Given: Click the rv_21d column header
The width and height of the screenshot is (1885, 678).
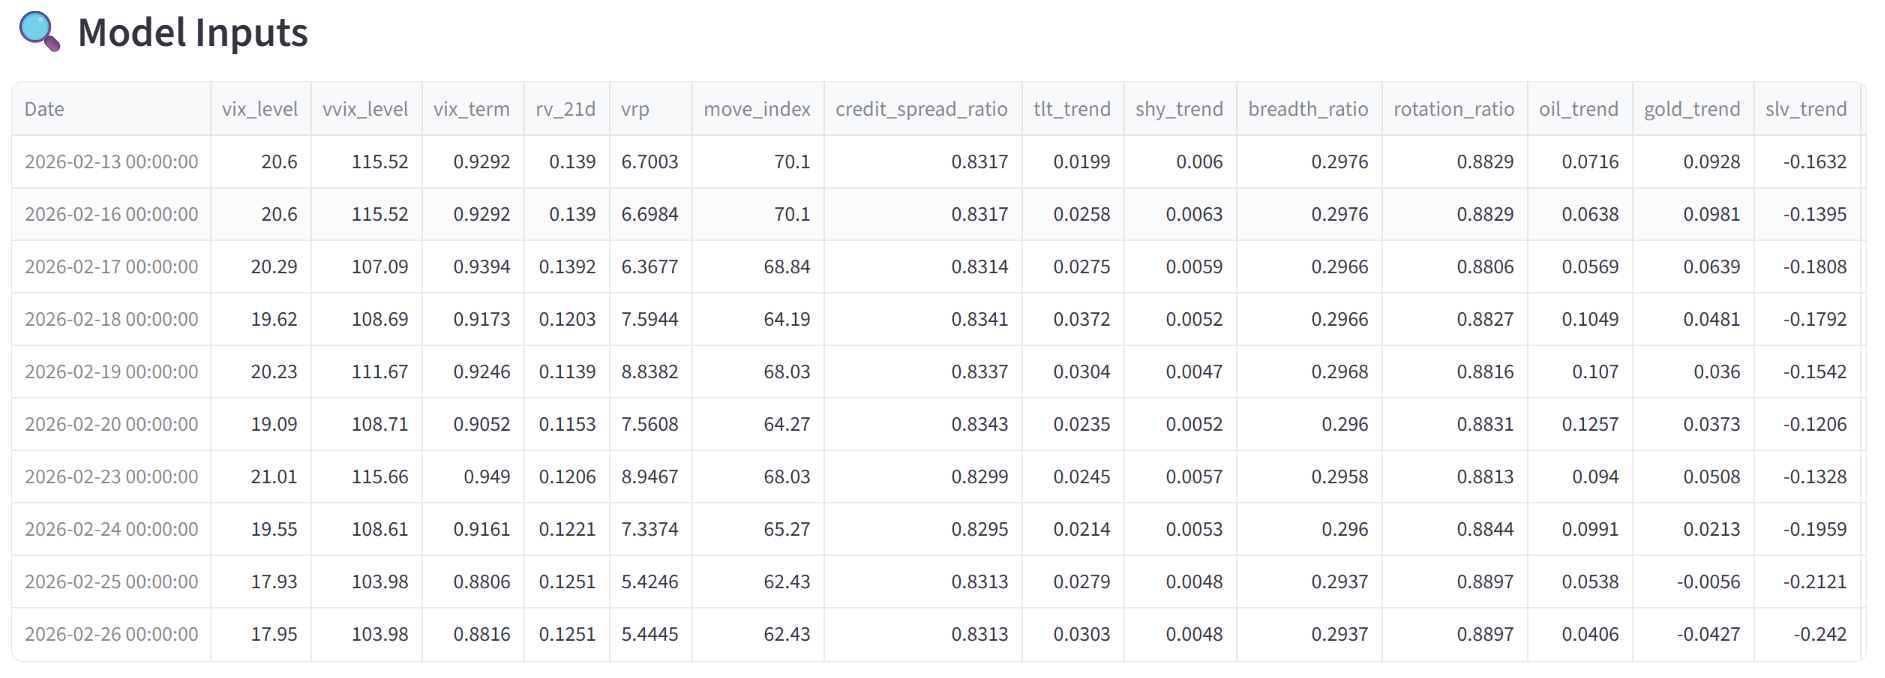Looking at the screenshot, I should click(567, 109).
